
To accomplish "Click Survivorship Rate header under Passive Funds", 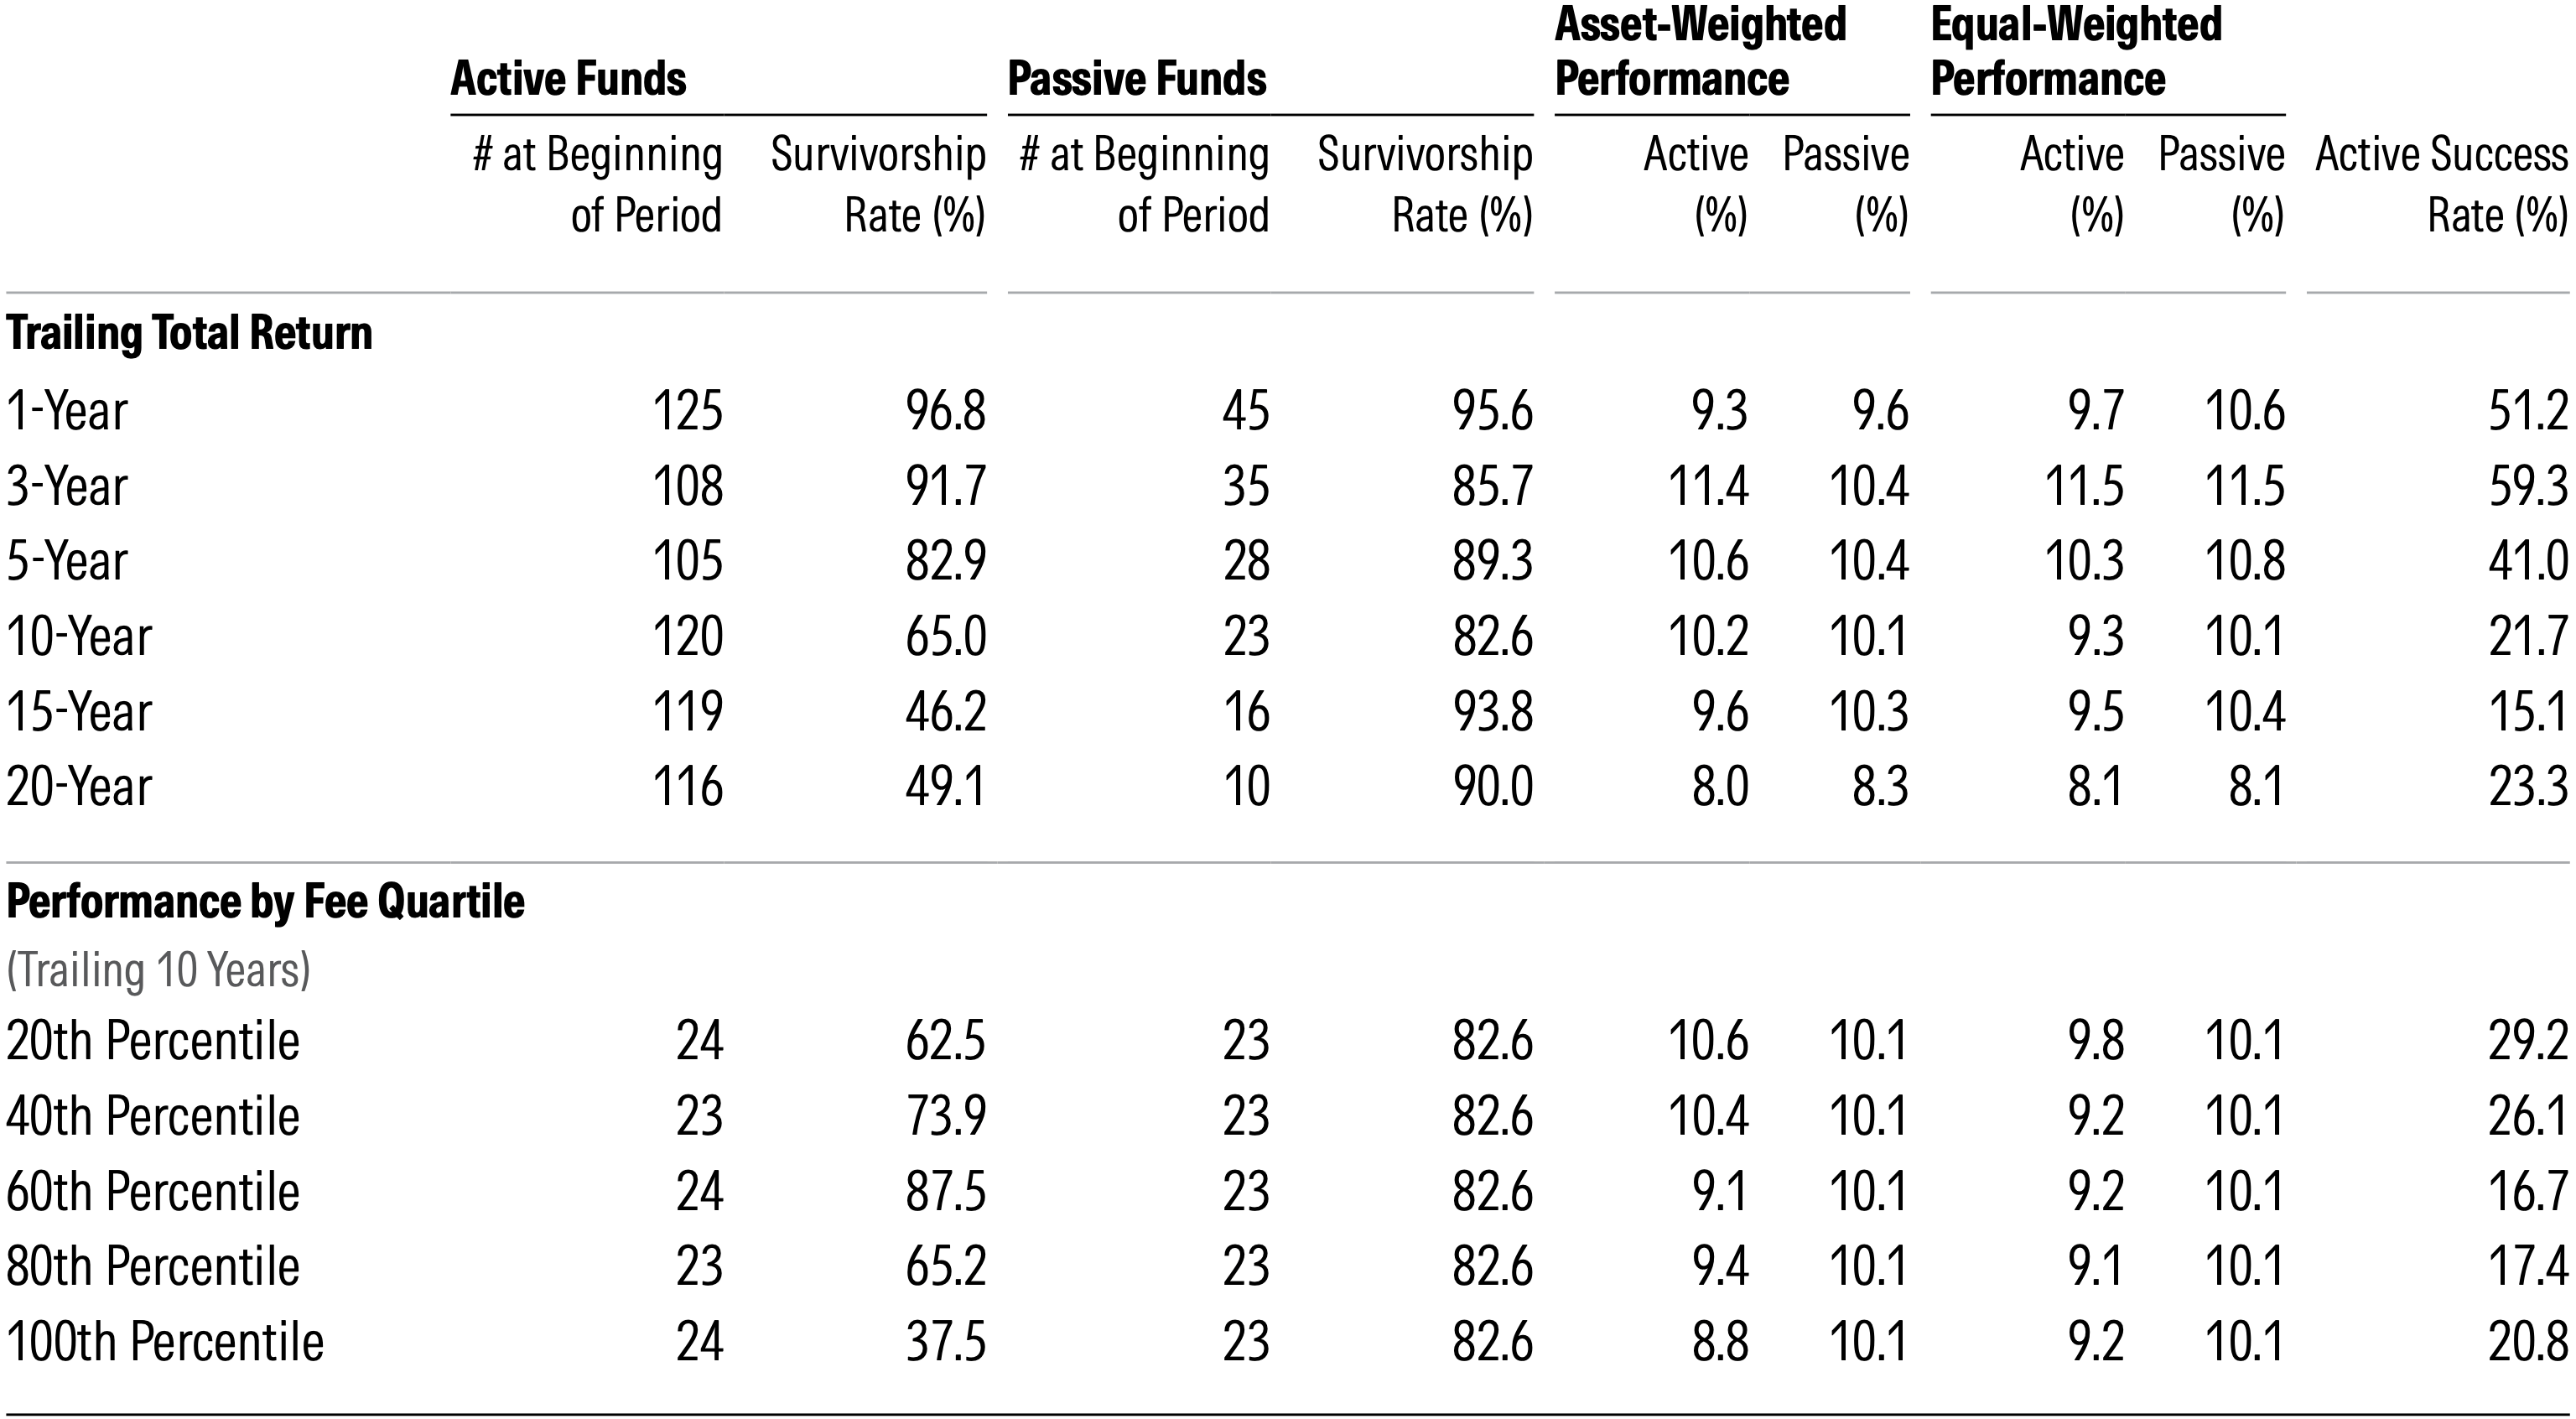I will 1424,185.
